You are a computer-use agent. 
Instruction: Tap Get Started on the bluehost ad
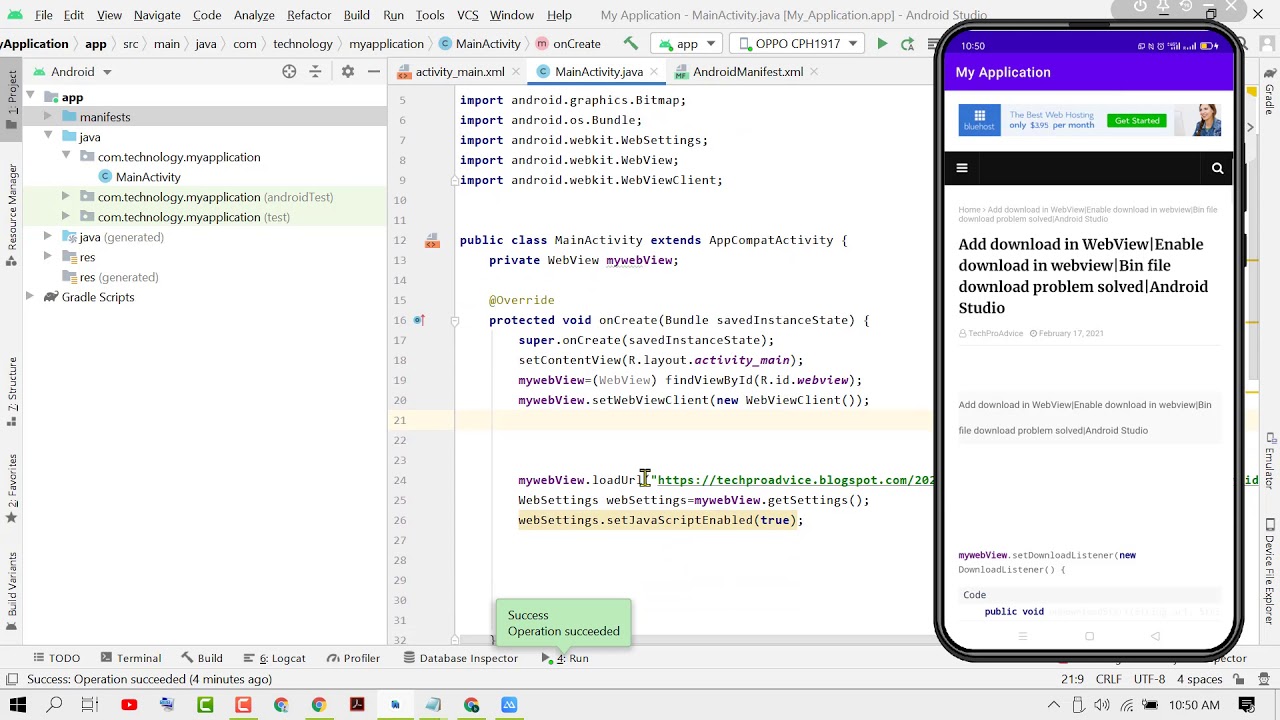click(1137, 120)
